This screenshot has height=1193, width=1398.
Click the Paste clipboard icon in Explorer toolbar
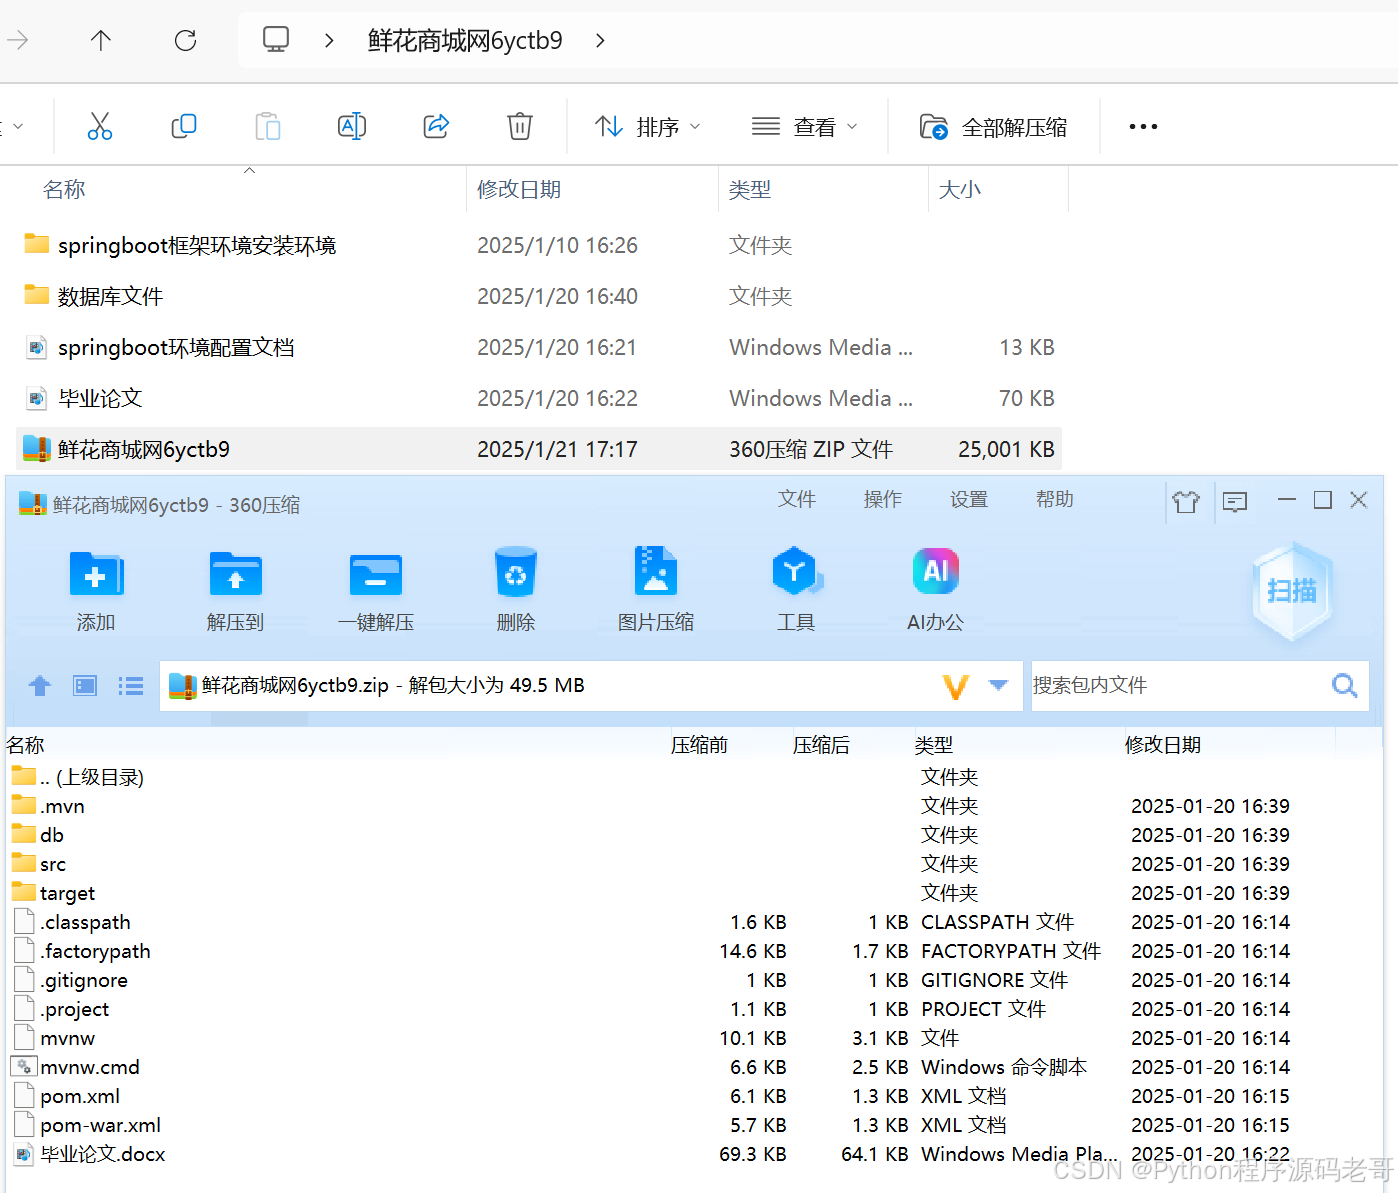[x=268, y=126]
